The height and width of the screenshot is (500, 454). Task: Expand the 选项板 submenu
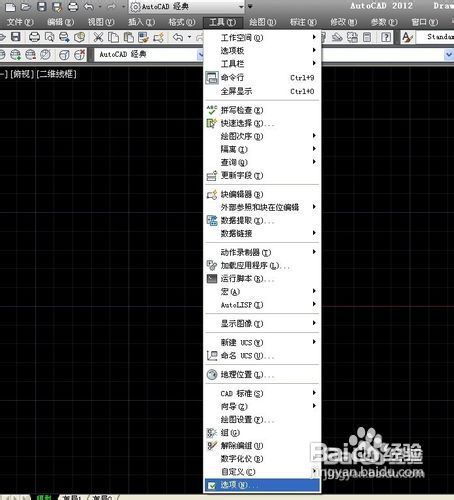262,51
